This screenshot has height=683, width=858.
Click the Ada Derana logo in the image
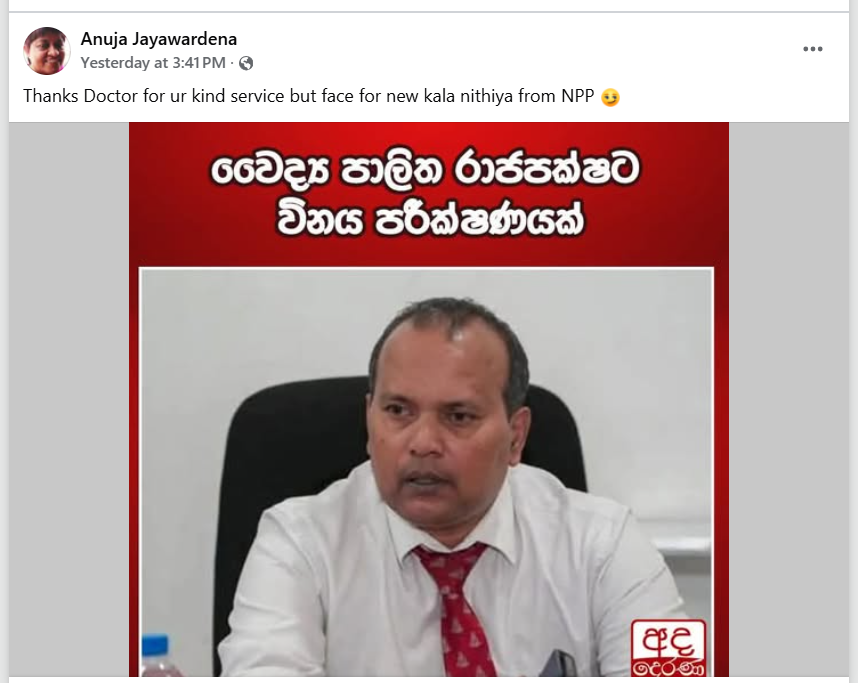click(x=668, y=648)
